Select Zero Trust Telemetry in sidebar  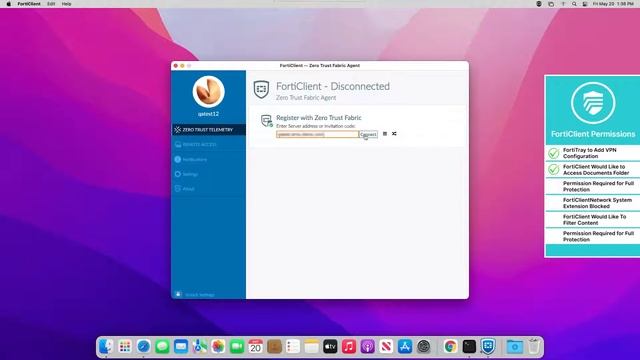209,130
